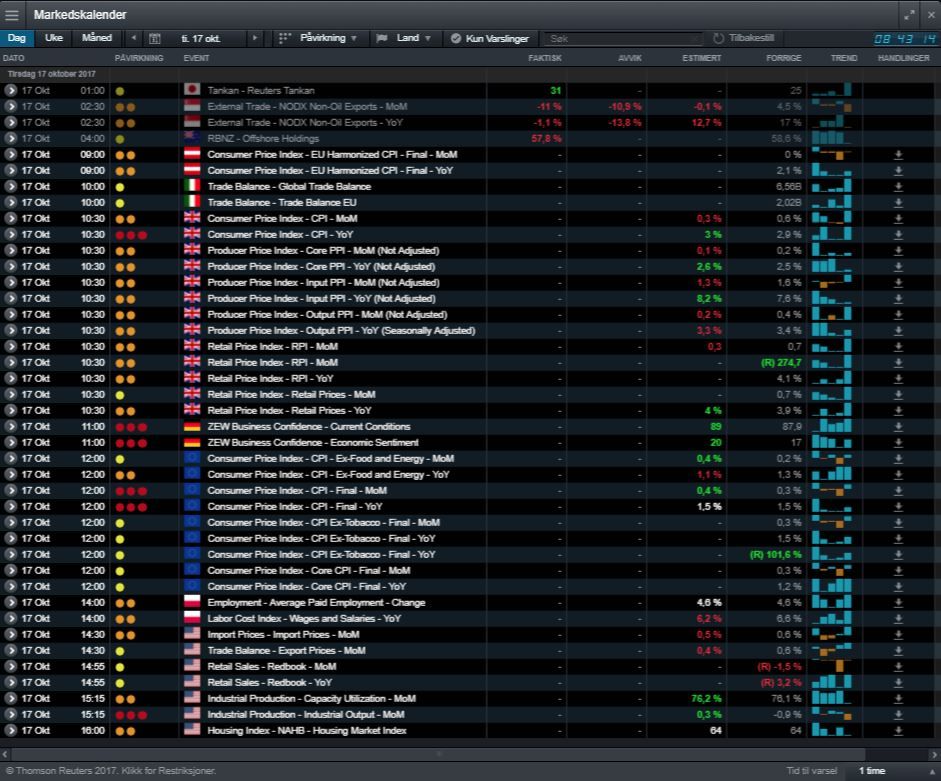941x781 pixels.
Task: Download icon for ZEW Economic Sentiment row
Action: click(898, 443)
